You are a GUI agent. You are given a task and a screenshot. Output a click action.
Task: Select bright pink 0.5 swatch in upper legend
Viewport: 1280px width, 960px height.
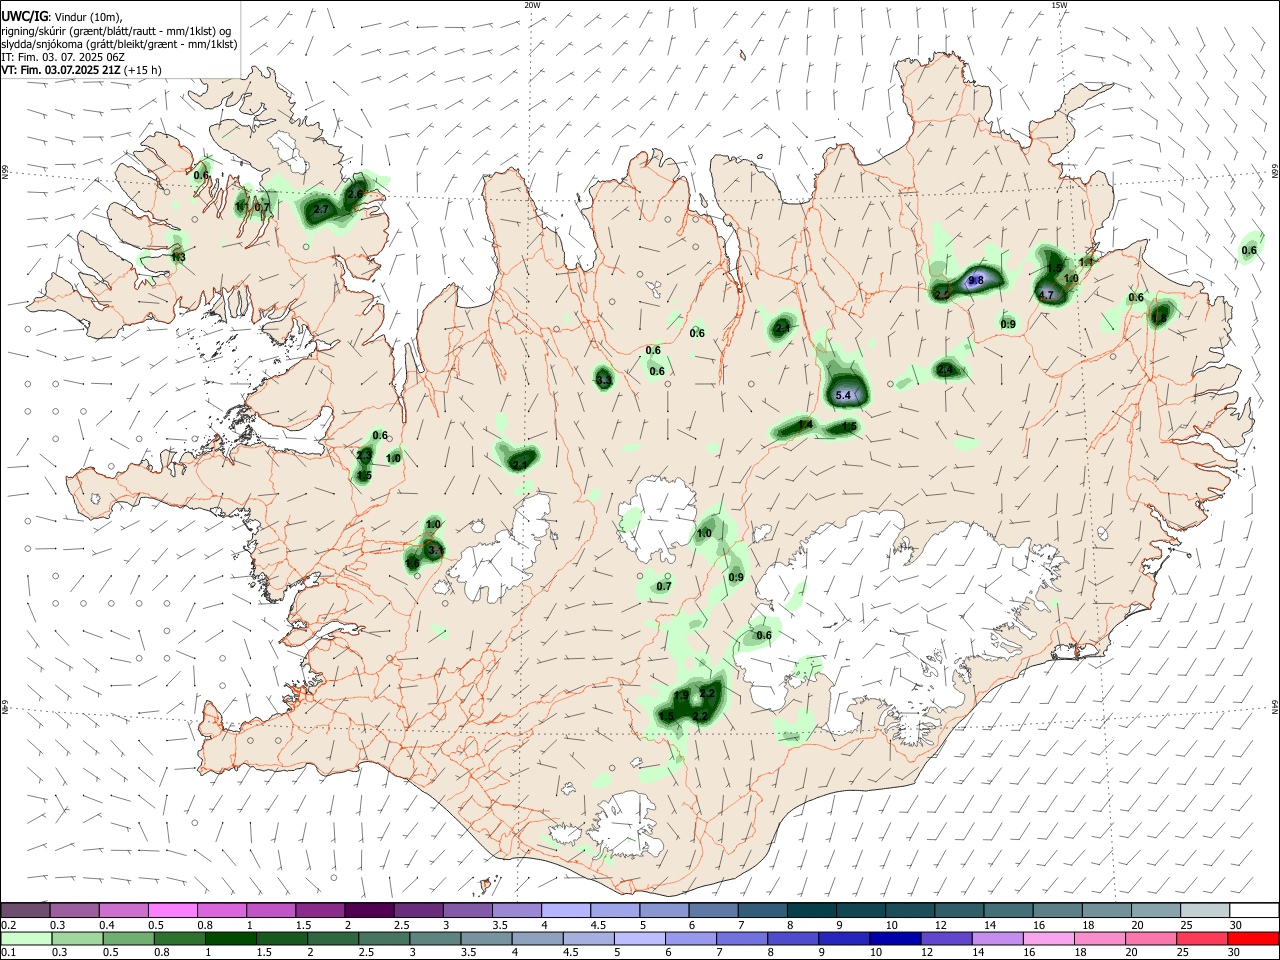172,911
